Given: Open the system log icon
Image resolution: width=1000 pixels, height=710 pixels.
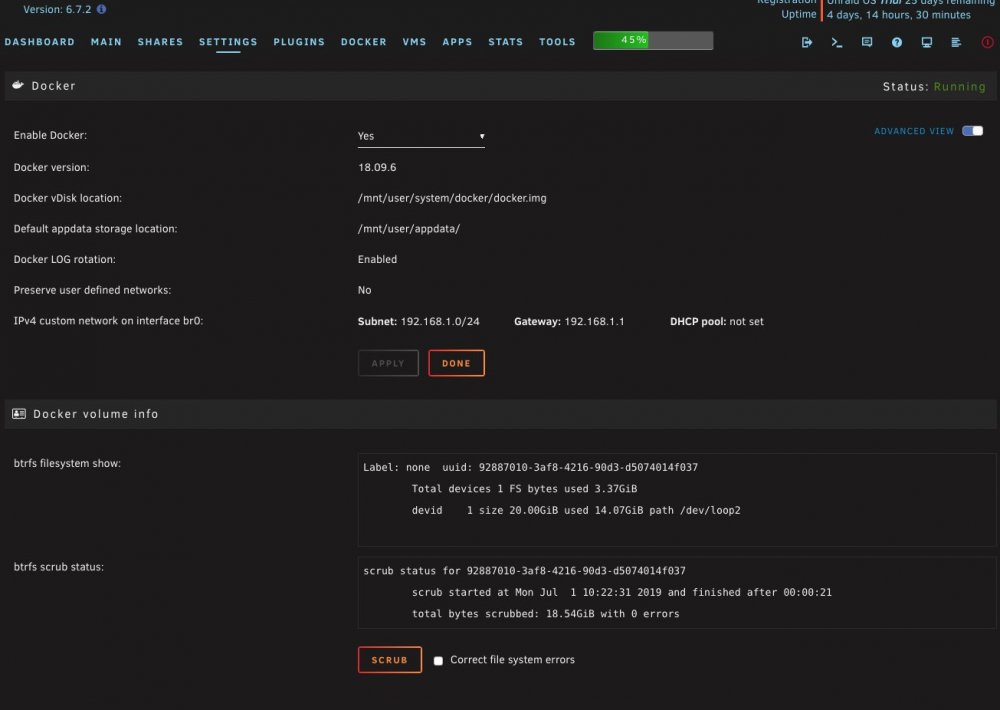Looking at the screenshot, I should [956, 42].
